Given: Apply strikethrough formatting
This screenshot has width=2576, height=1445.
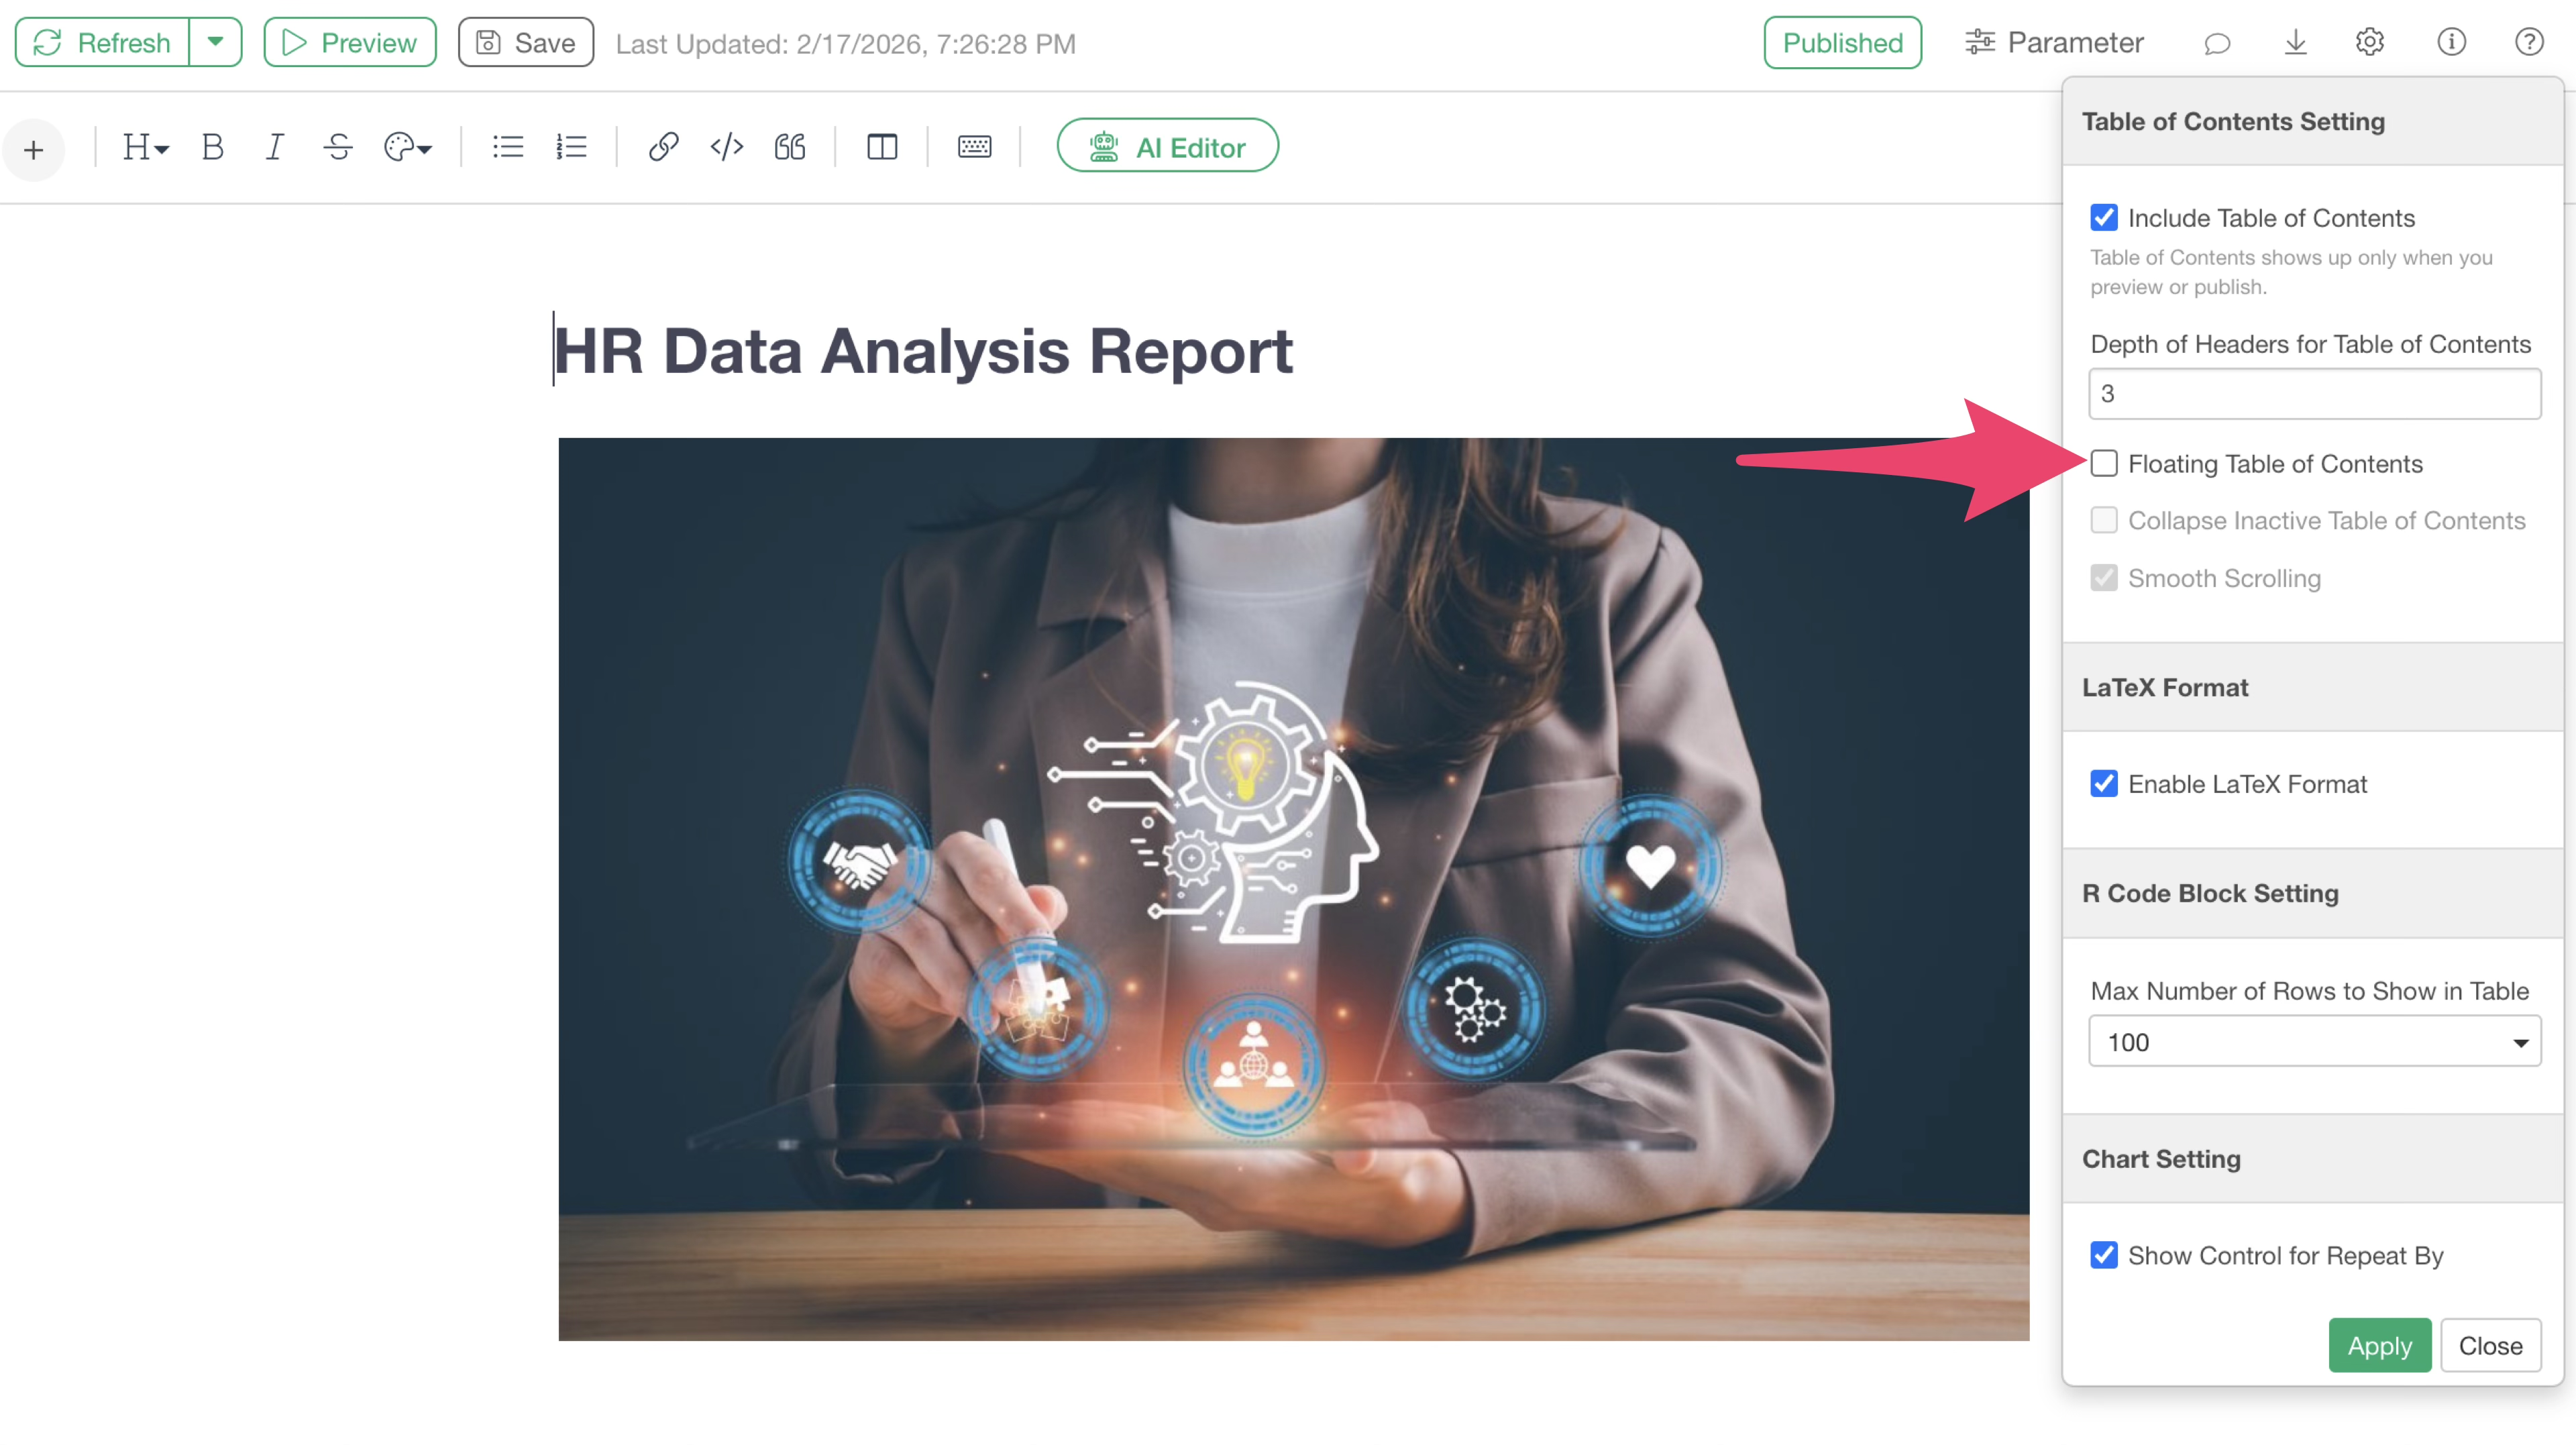Looking at the screenshot, I should pyautogui.click(x=338, y=147).
